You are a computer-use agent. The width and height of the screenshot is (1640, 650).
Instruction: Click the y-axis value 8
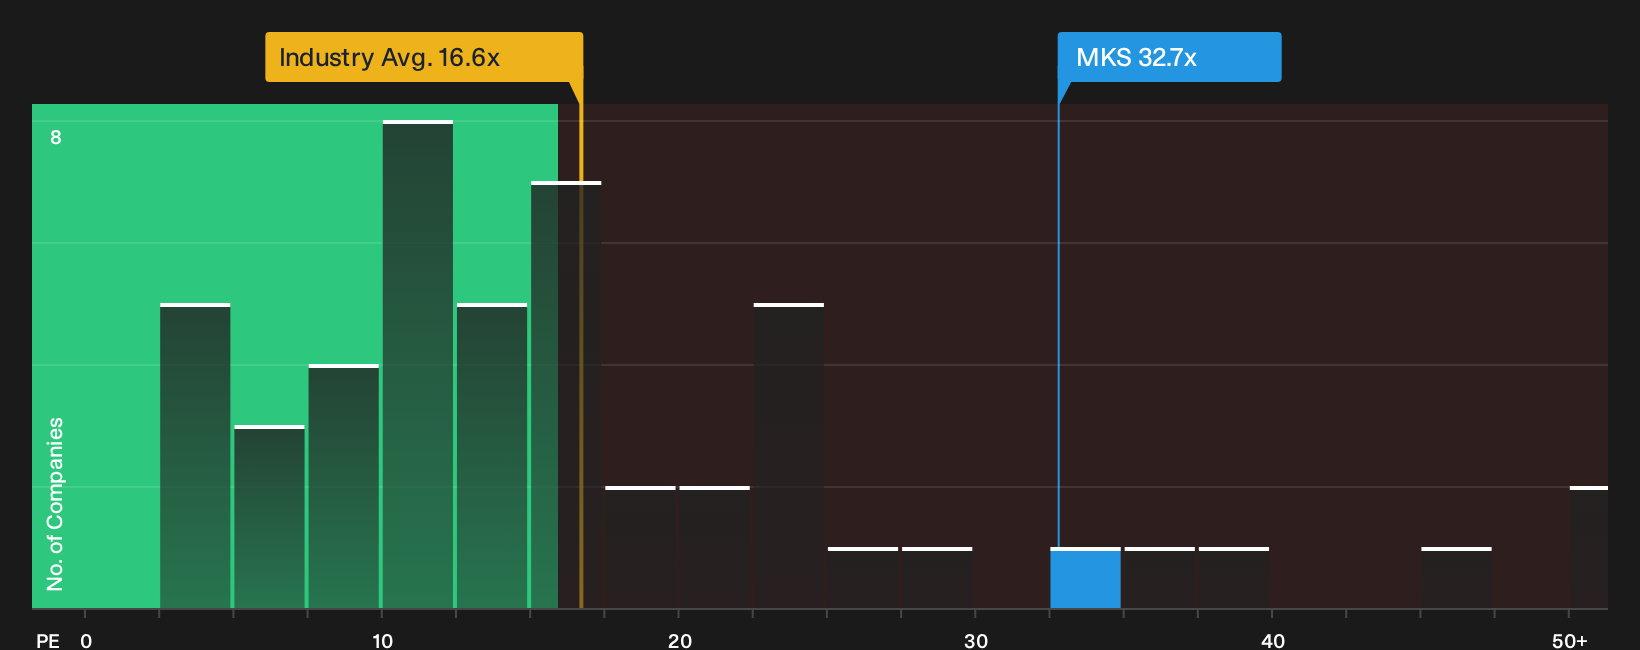pyautogui.click(x=56, y=137)
